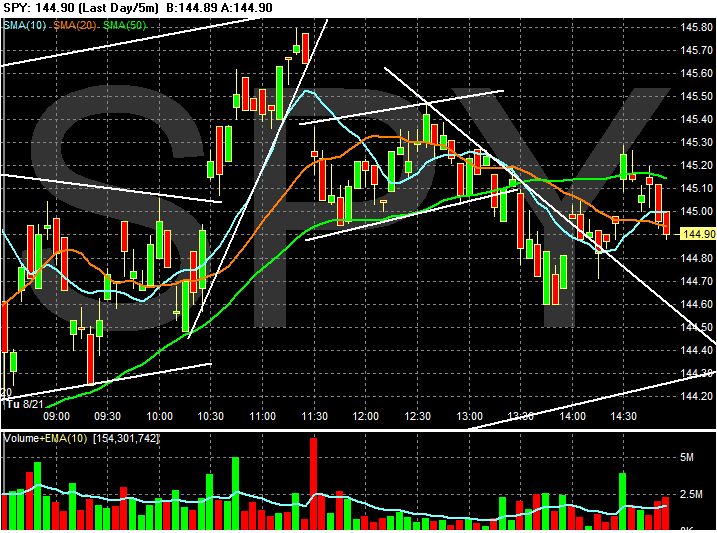Click the 145.30 price axis label
Screen dimensions: 717x533
[696, 142]
